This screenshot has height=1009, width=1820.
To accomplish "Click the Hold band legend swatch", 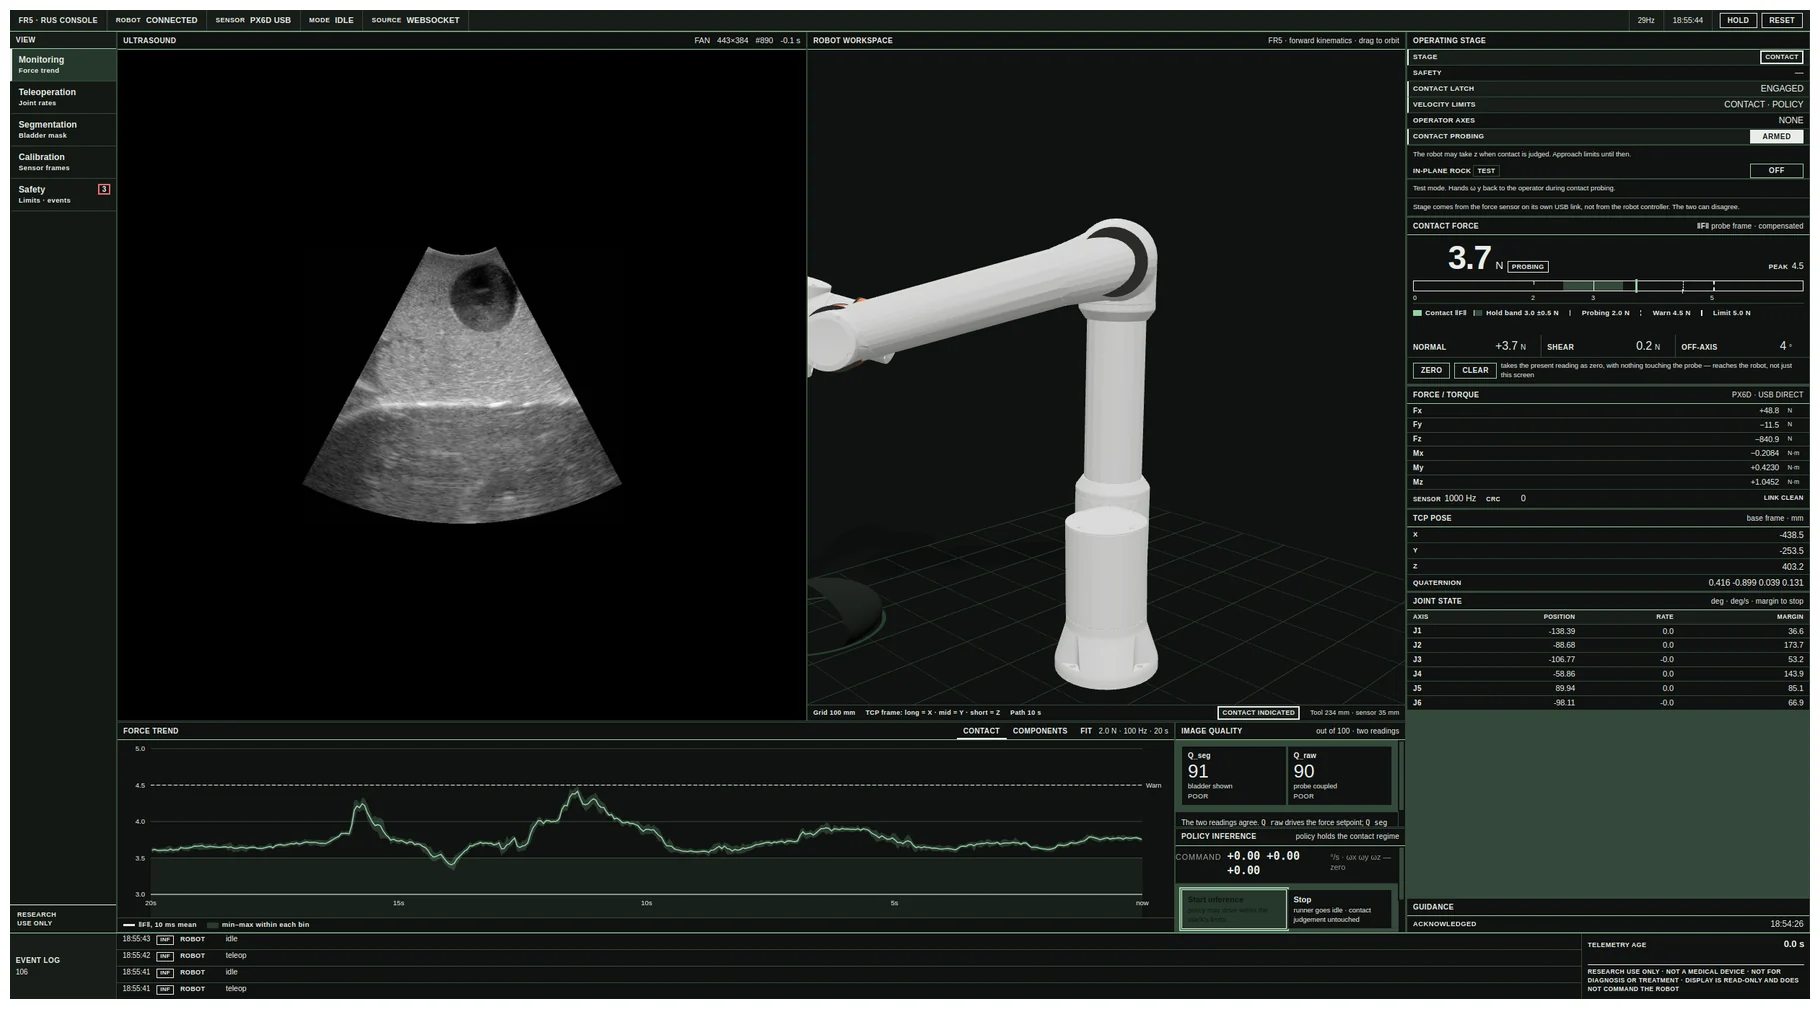I will click(1478, 313).
